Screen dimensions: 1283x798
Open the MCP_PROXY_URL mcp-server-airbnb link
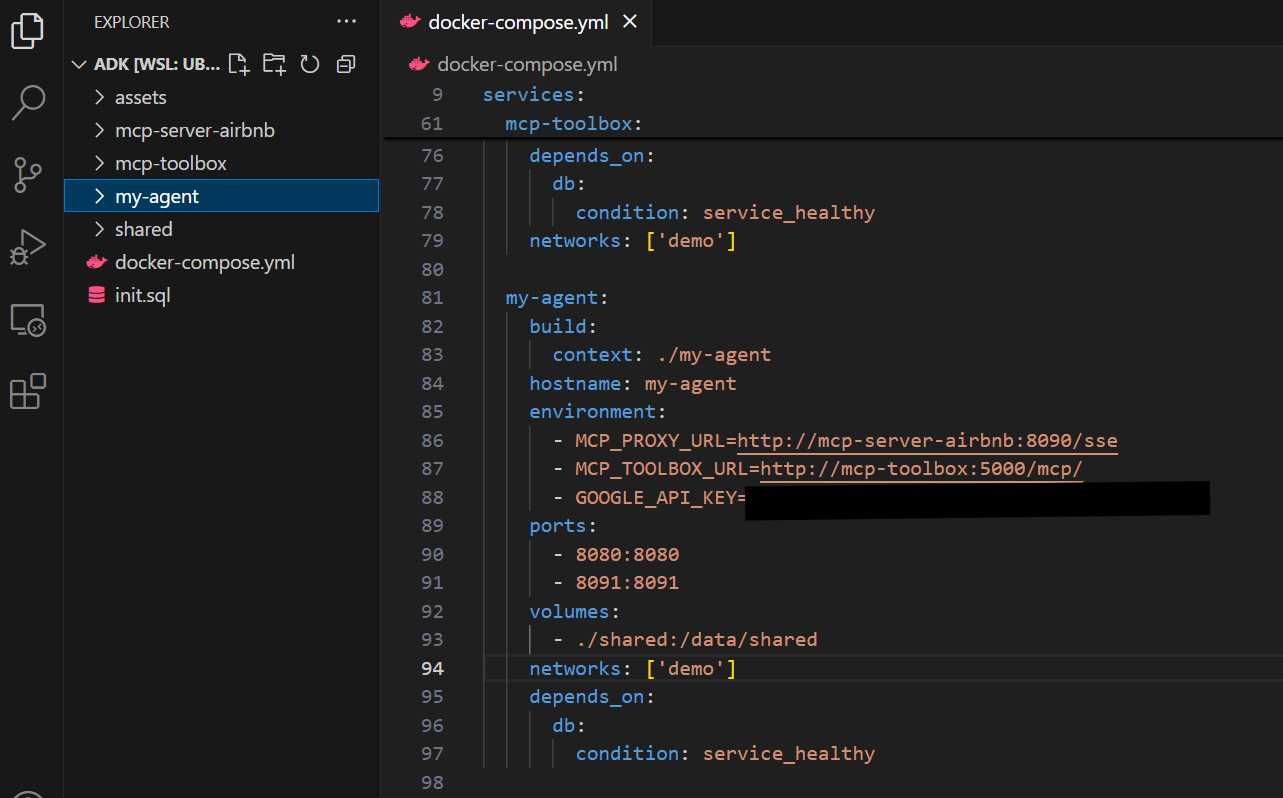click(927, 440)
